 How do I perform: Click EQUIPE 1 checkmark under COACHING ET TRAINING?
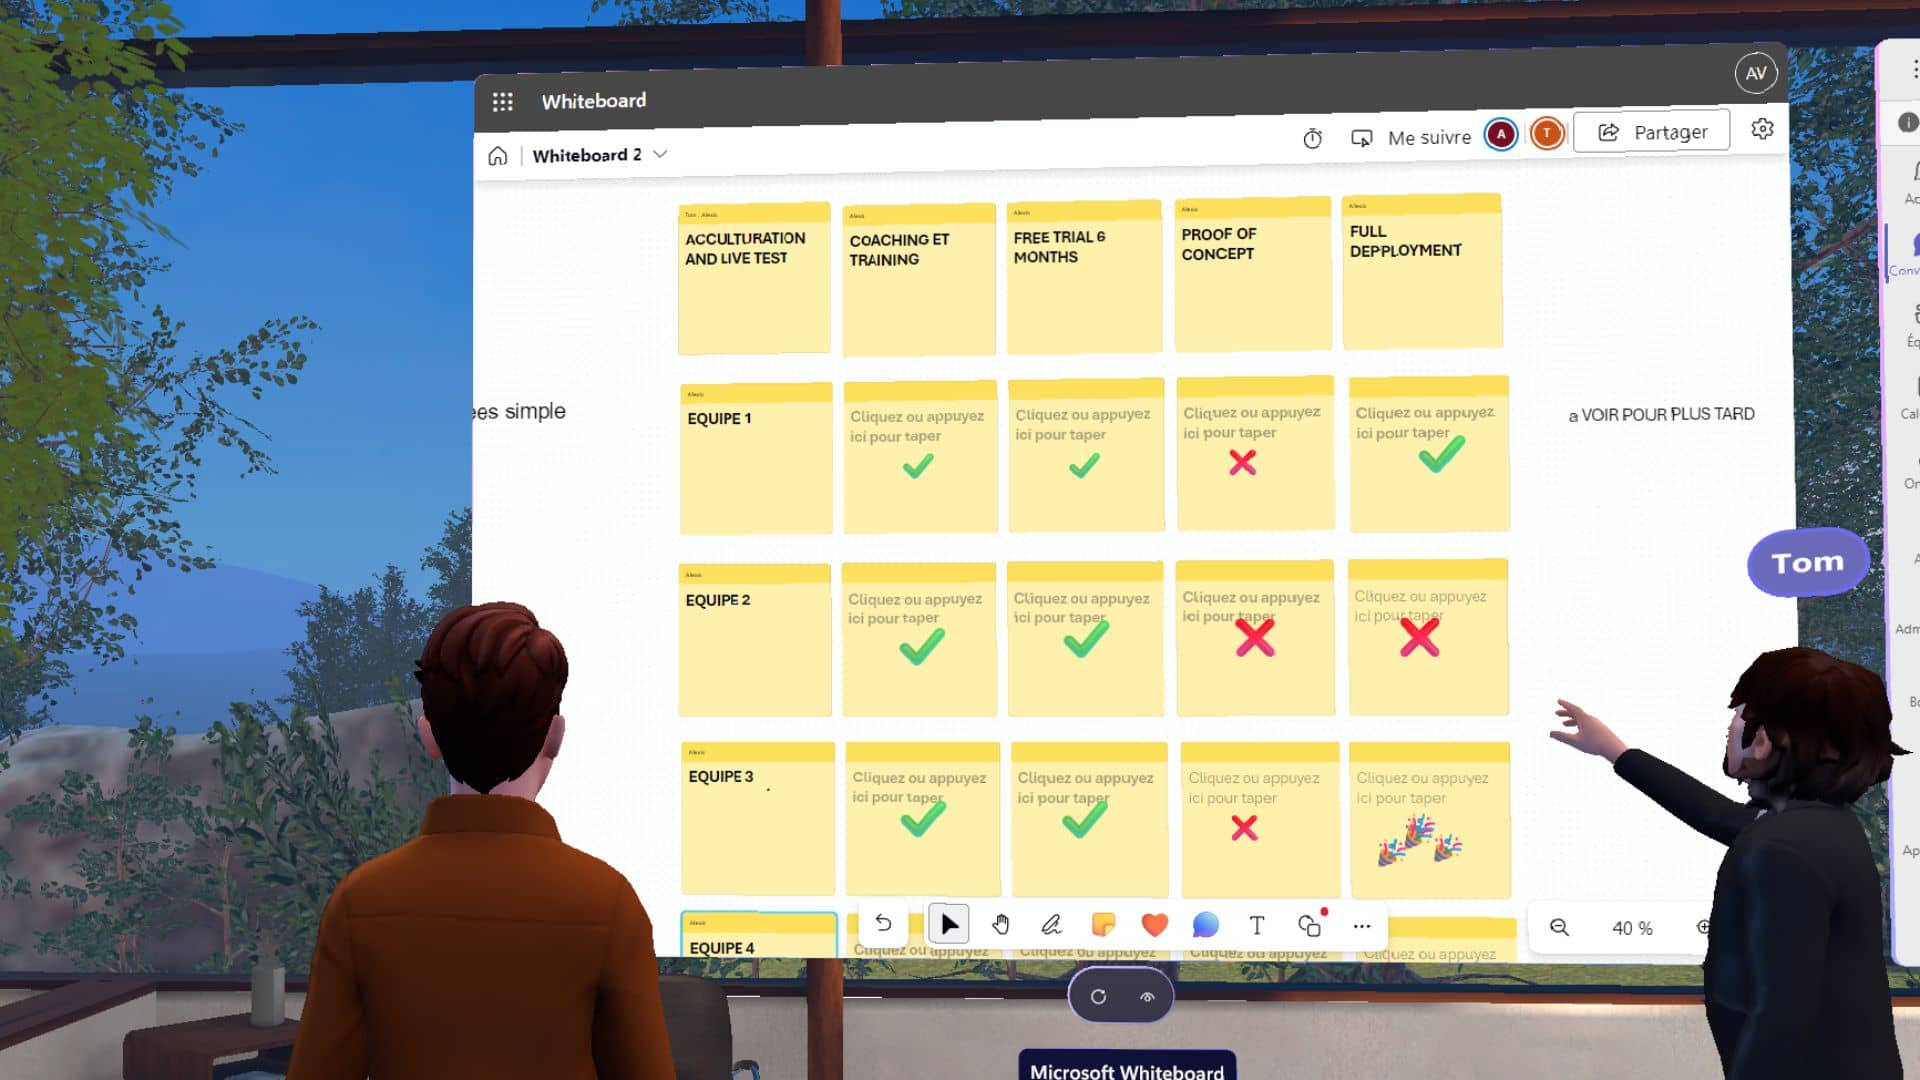pyautogui.click(x=917, y=466)
